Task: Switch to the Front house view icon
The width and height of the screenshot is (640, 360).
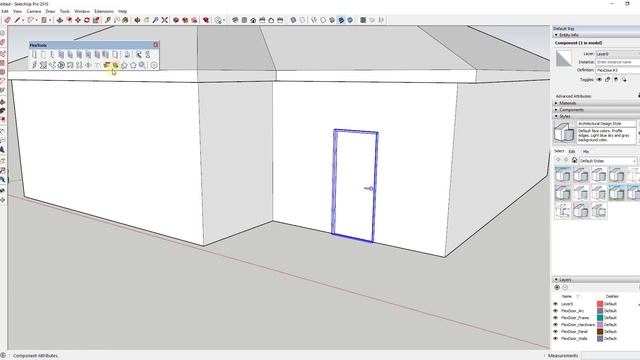Action: point(253,20)
